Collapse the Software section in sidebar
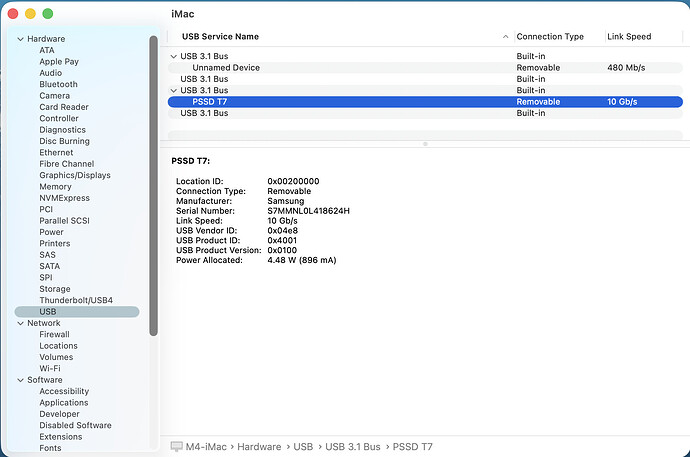The width and height of the screenshot is (690, 457). coord(20,380)
